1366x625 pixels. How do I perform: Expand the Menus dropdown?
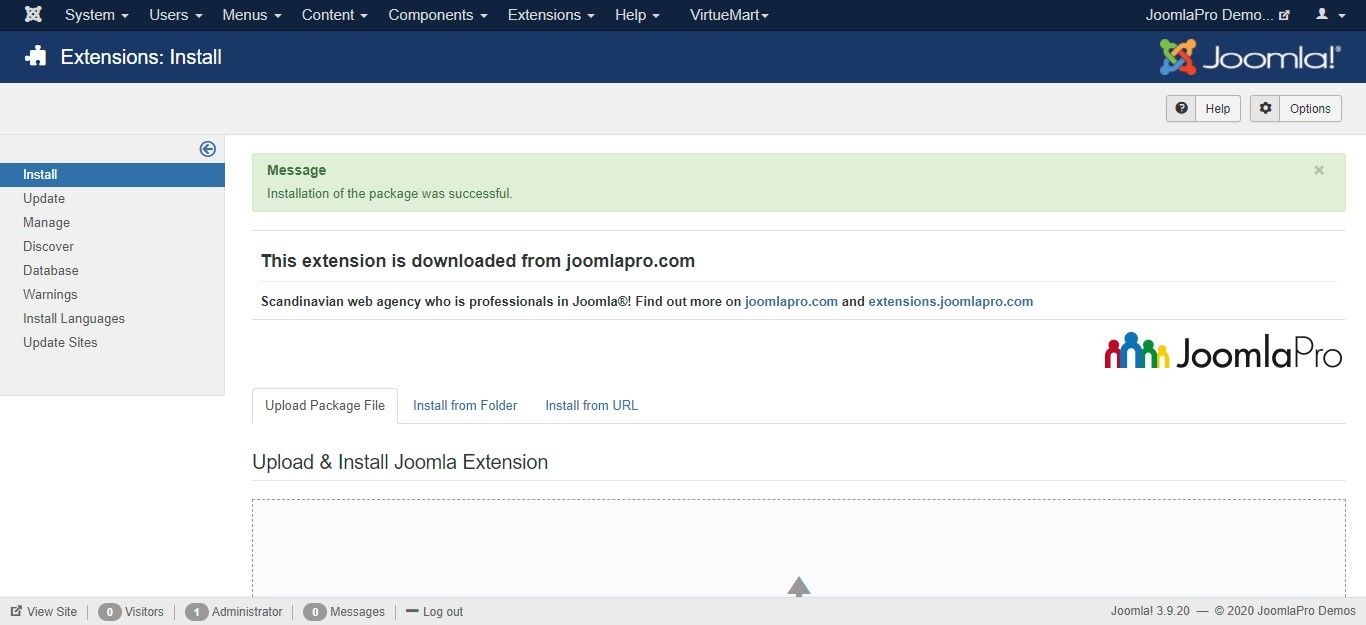252,15
